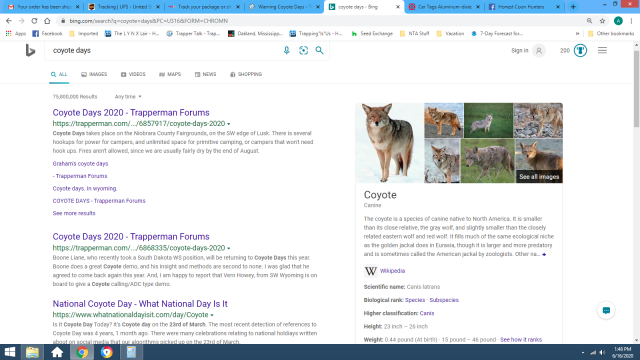Open the Apps bookmark shortcut
640x360 pixels.
click(x=16, y=33)
